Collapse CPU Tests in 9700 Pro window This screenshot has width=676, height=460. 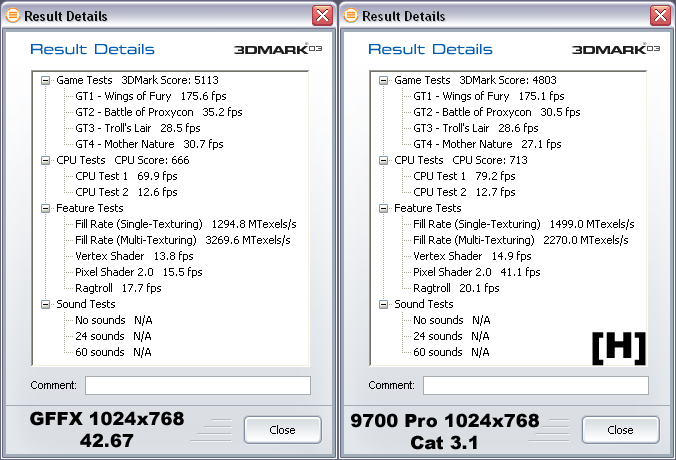point(383,161)
